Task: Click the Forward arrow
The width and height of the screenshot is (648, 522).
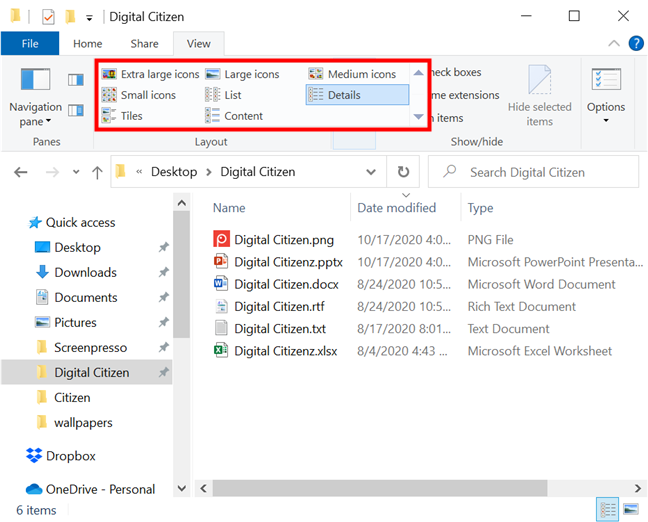Action: (x=52, y=172)
